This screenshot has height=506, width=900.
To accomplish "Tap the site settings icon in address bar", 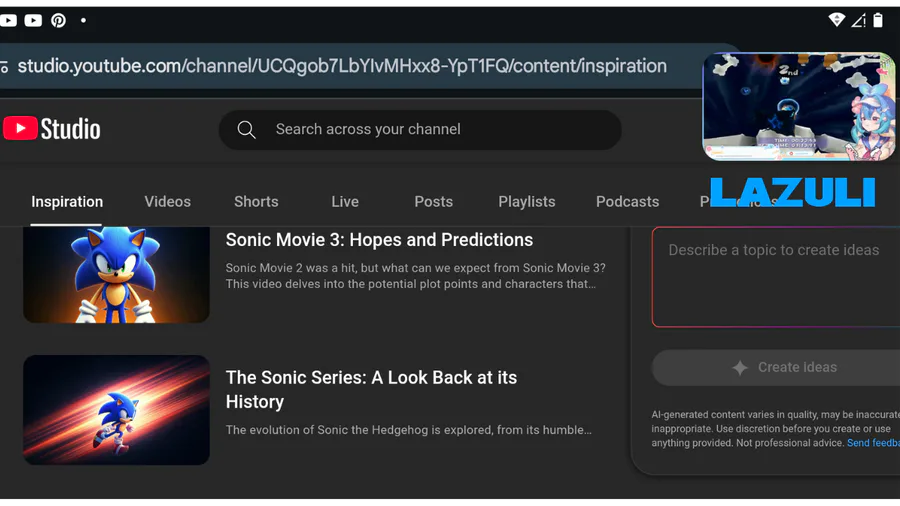I will [5, 67].
